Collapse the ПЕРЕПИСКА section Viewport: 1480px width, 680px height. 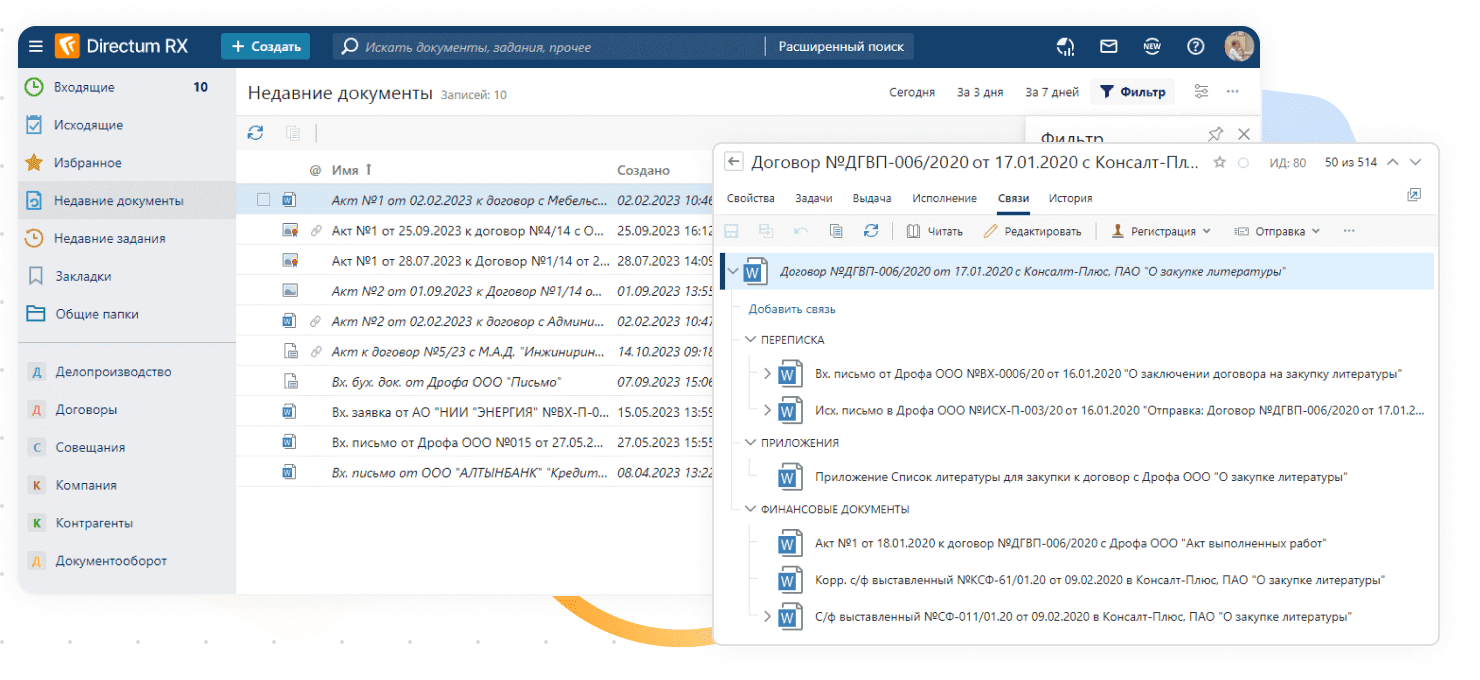tap(750, 340)
